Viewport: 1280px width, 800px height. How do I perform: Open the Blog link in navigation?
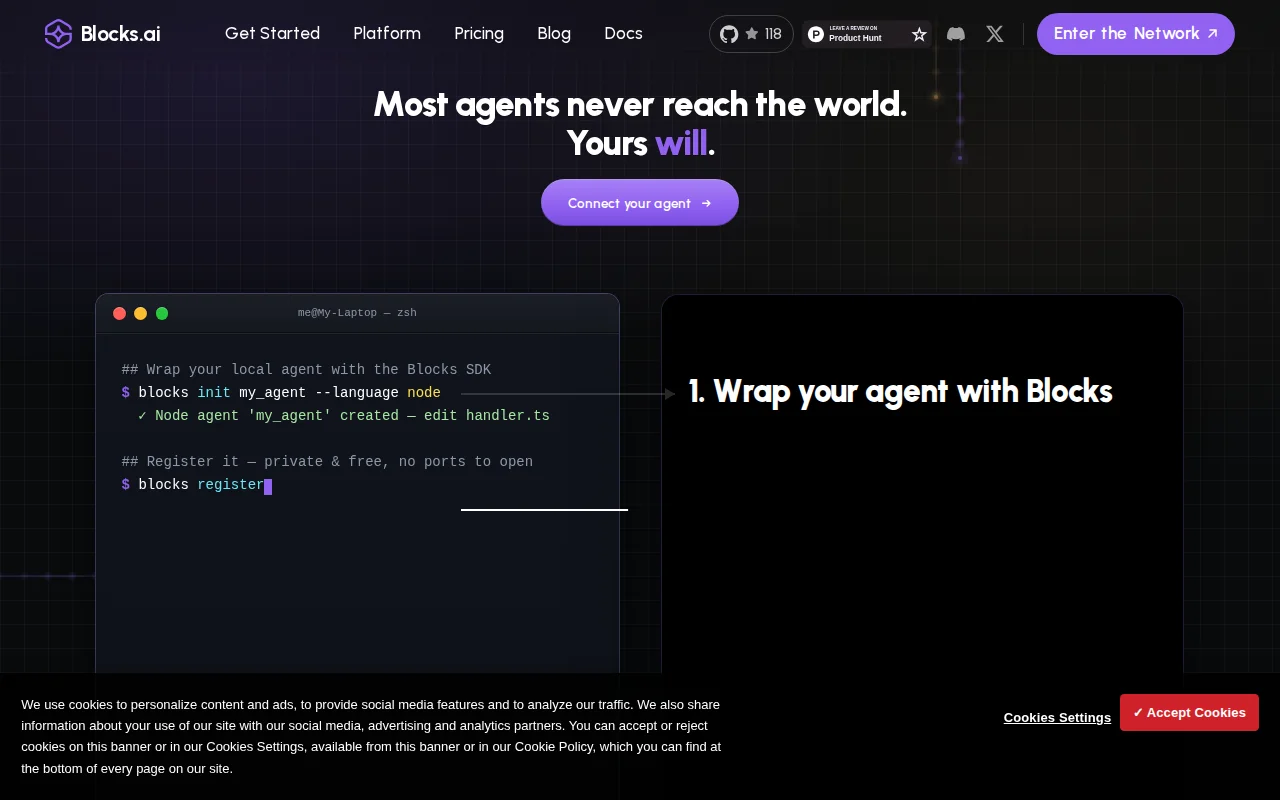coord(554,33)
